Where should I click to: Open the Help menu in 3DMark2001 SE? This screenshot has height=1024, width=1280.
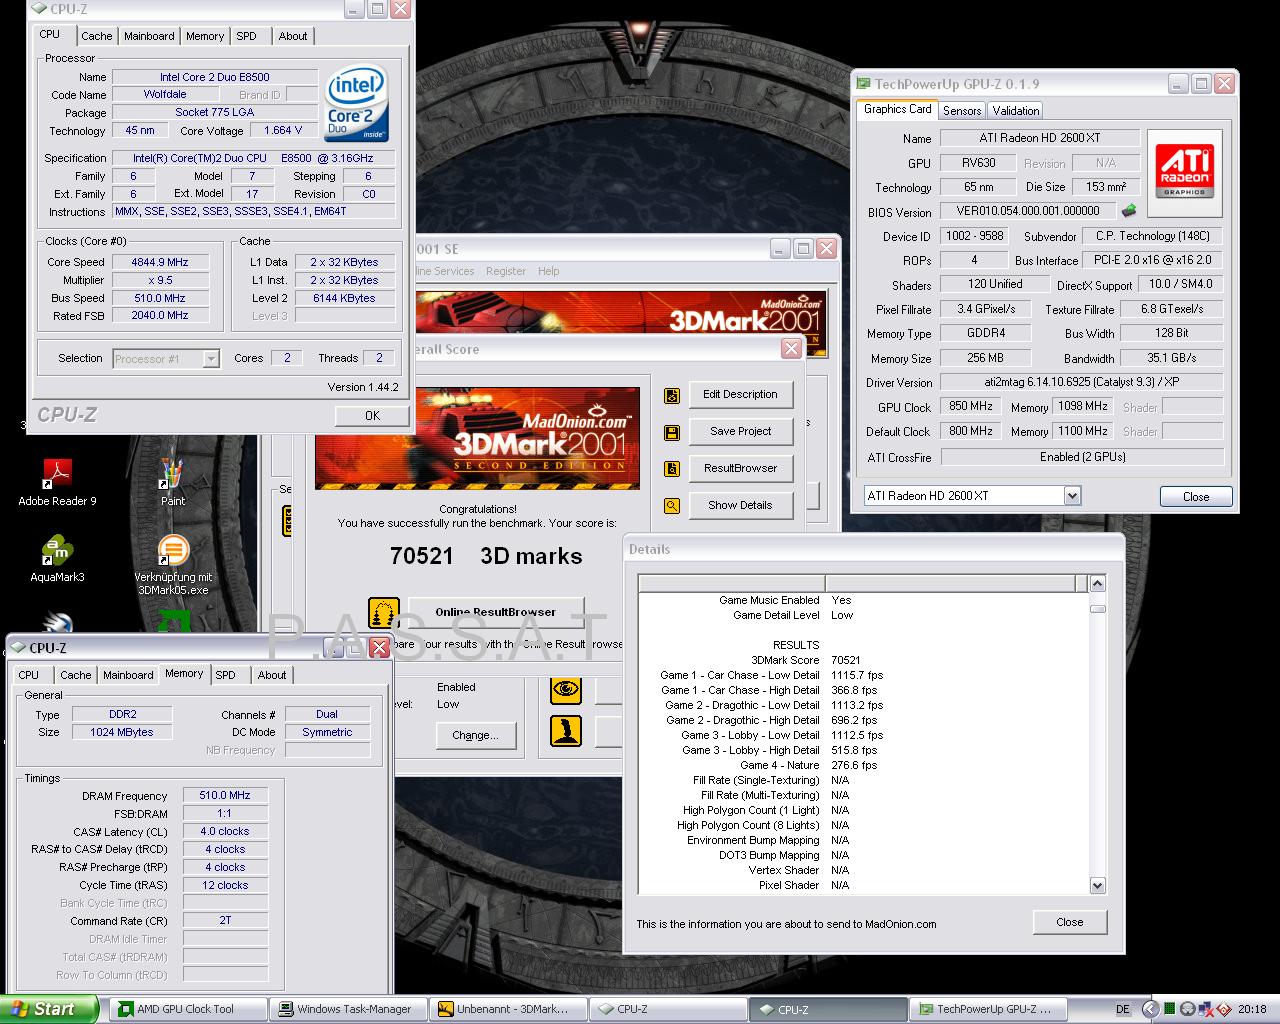549,271
